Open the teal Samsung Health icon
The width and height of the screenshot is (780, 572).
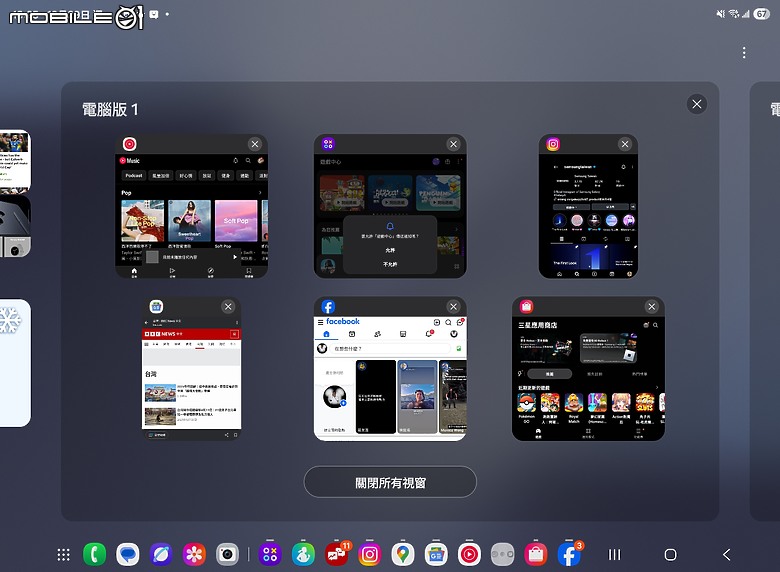click(x=303, y=555)
